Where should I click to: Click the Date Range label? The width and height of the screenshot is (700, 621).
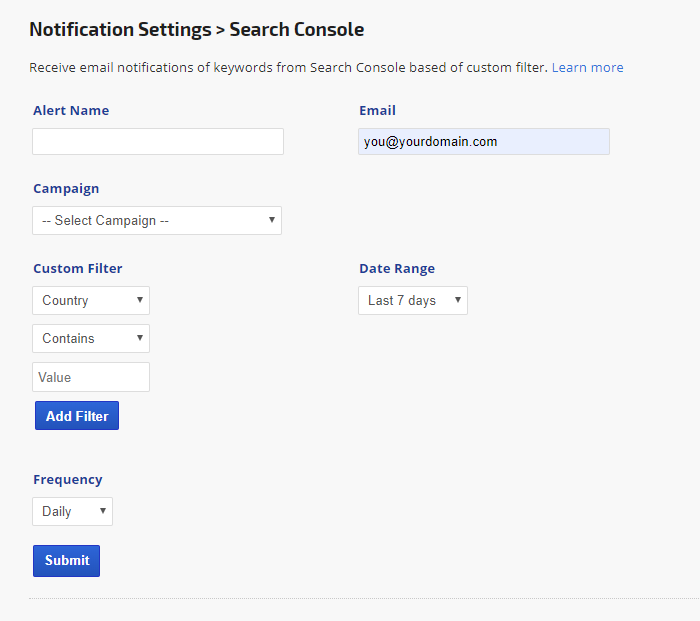point(397,268)
